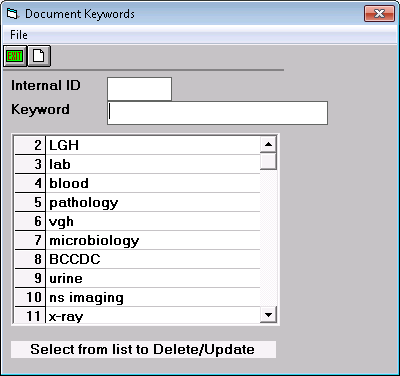
Task: Open the File menu
Action: pyautogui.click(x=19, y=35)
